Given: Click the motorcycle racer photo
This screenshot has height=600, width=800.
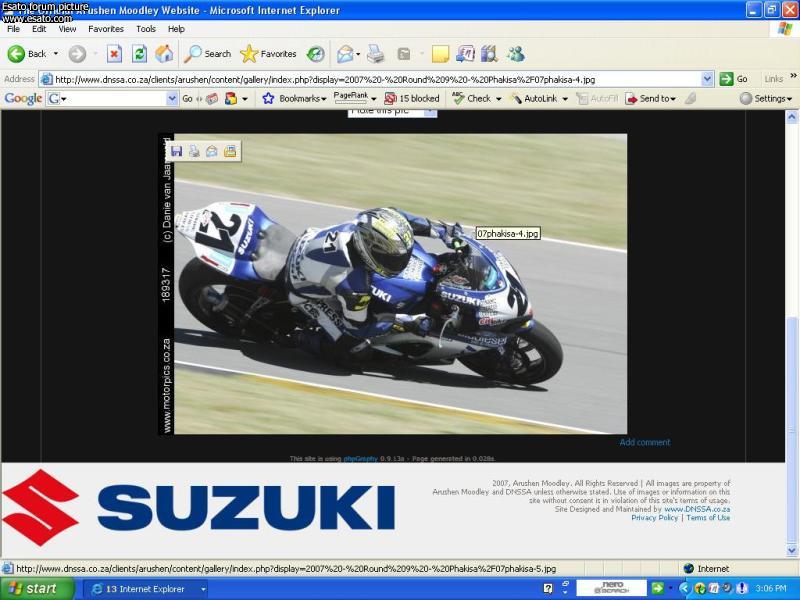Looking at the screenshot, I should click(400, 284).
